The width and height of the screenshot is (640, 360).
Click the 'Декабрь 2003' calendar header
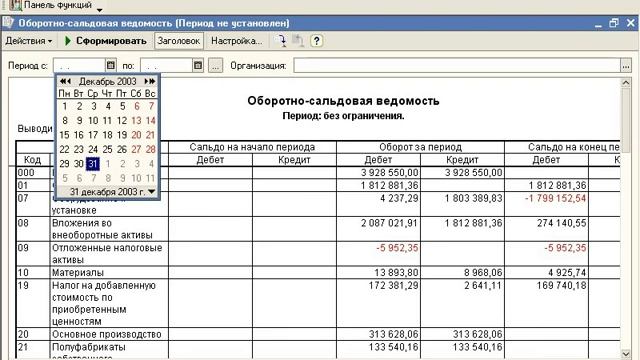108,81
